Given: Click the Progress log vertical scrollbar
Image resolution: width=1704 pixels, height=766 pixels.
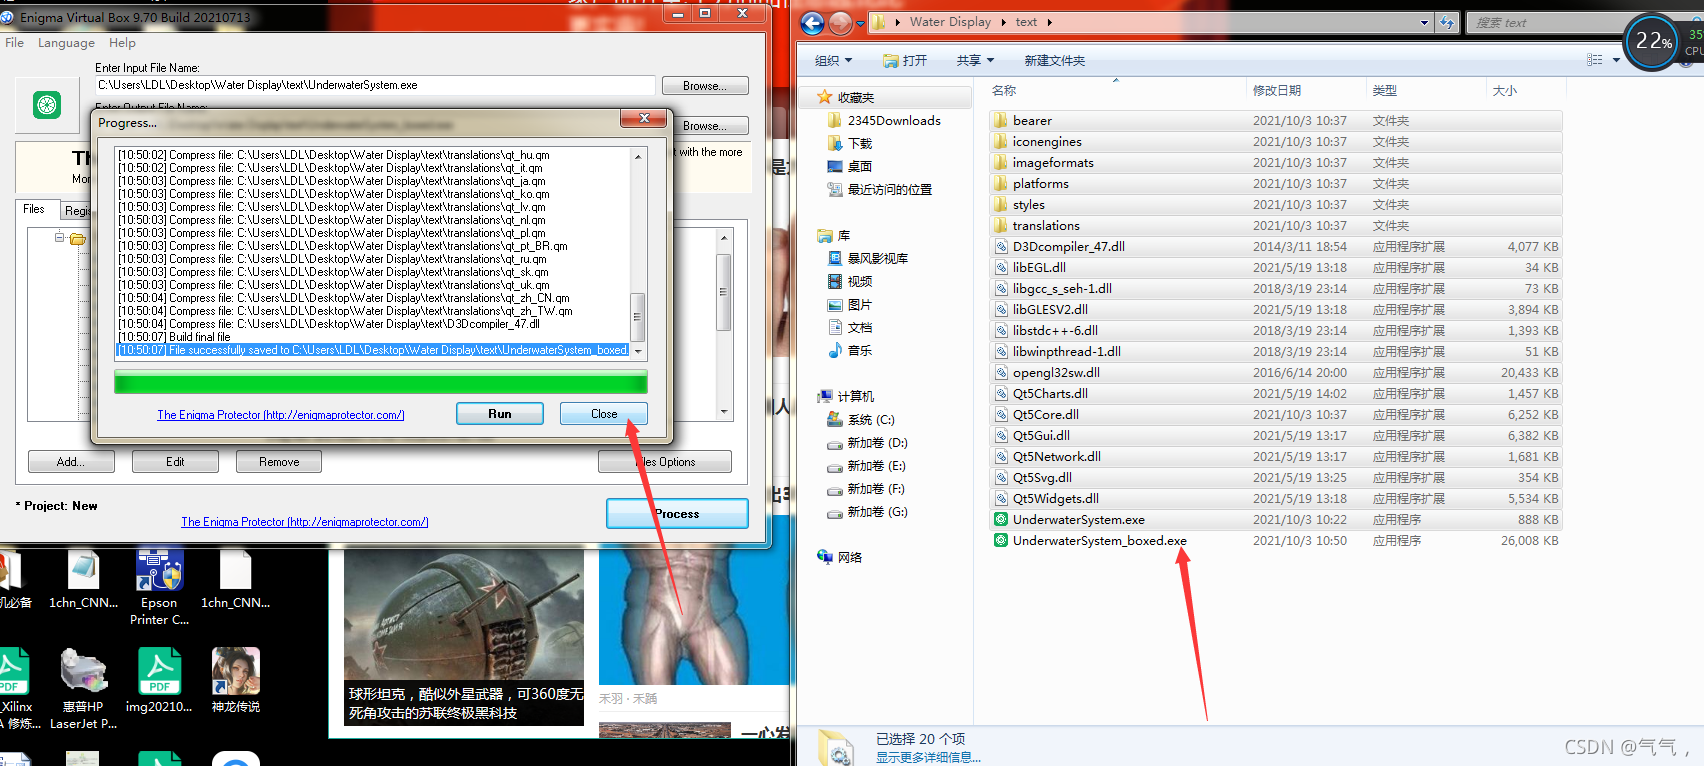Looking at the screenshot, I should pyautogui.click(x=638, y=253).
